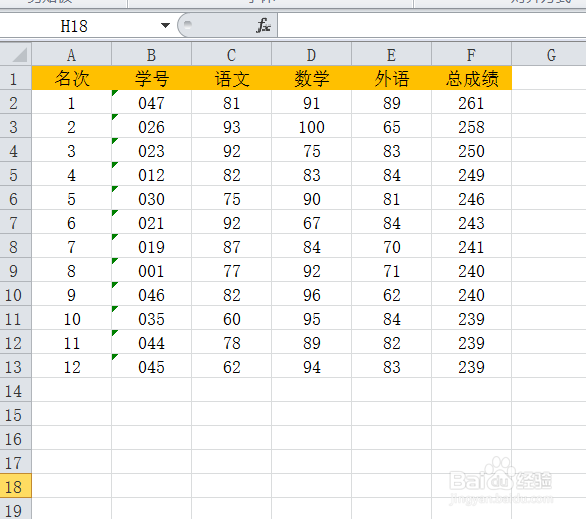The image size is (586, 519).
Task: Click header cell 学号
Action: (151, 78)
